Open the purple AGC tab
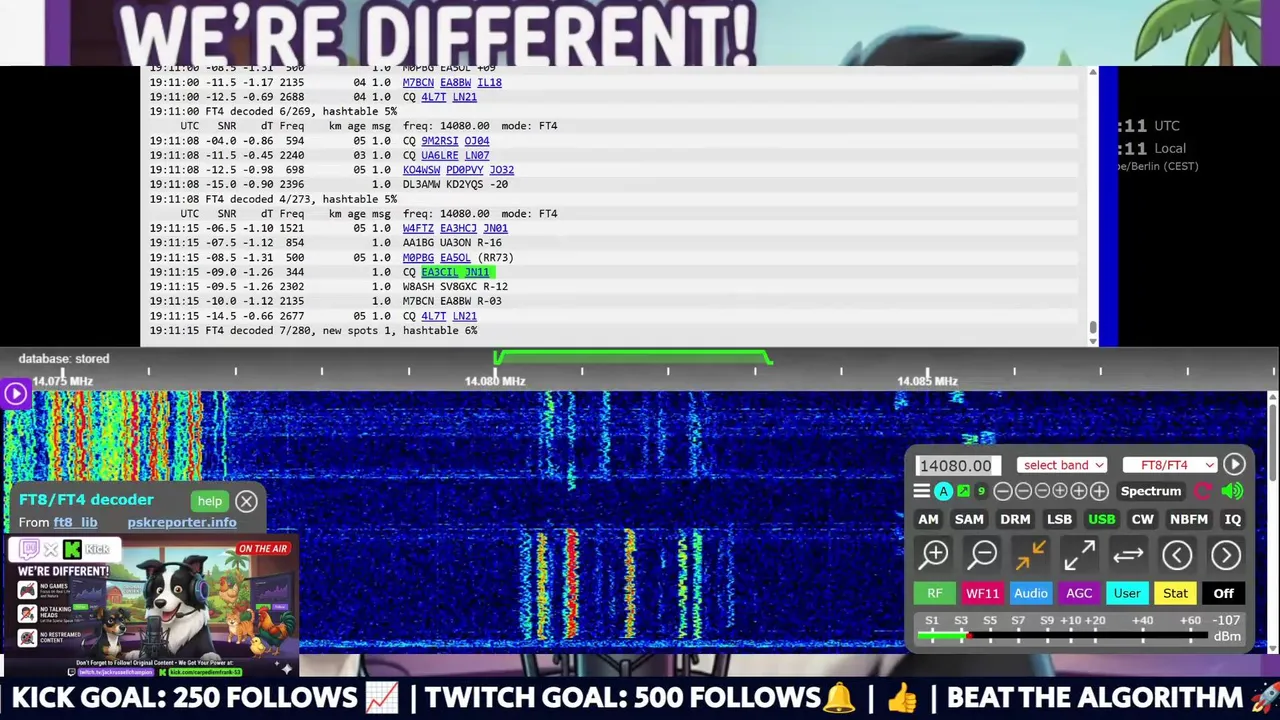Screen dimensions: 1280x720 [1079, 593]
